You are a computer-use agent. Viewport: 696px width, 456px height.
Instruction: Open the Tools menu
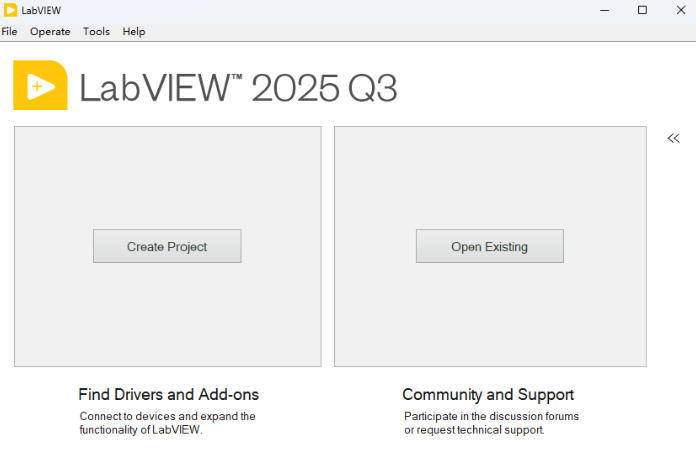click(96, 31)
